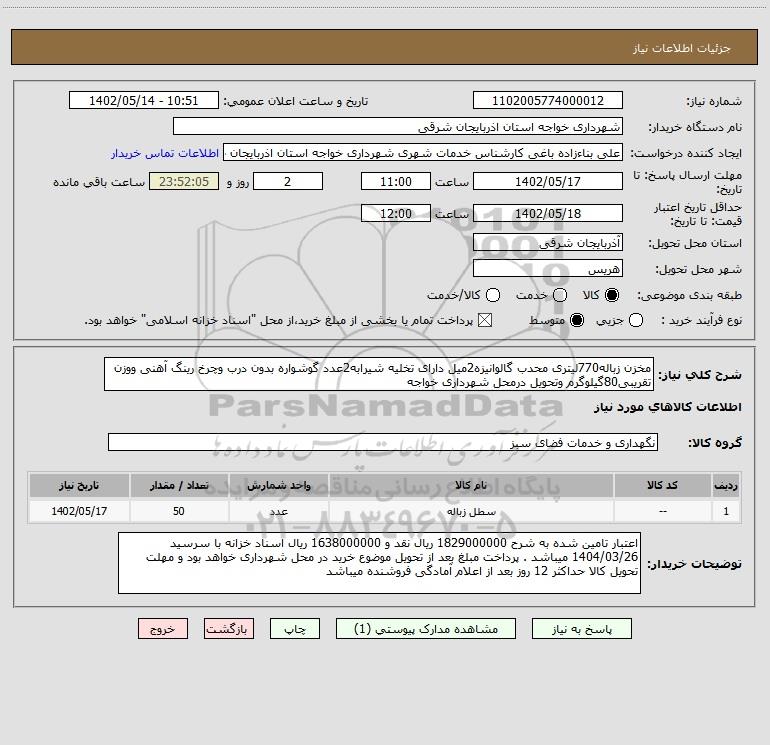Viewport: 770px width, 745px height.
Task: Click the اطلاعات کالاهای مورد نیاز heading
Action: pyautogui.click(x=668, y=407)
